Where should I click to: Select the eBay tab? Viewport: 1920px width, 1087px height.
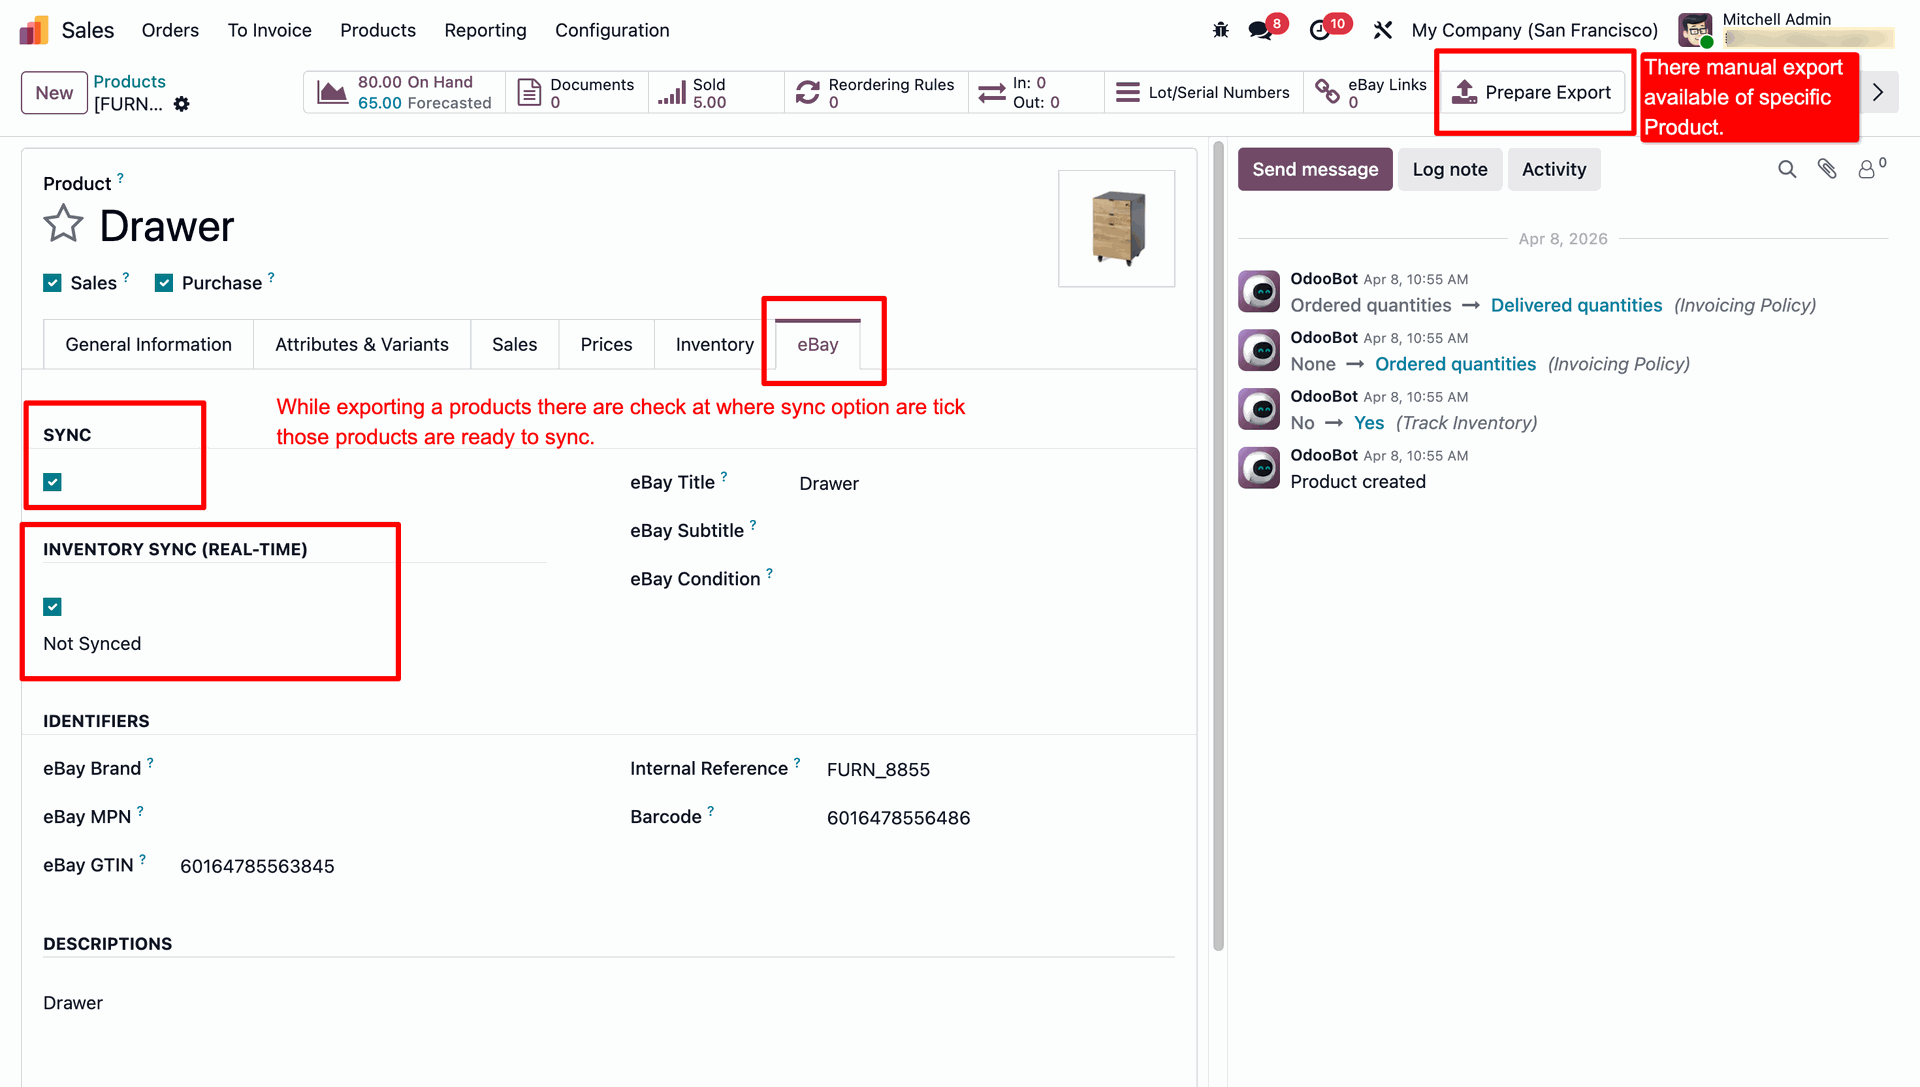click(817, 344)
